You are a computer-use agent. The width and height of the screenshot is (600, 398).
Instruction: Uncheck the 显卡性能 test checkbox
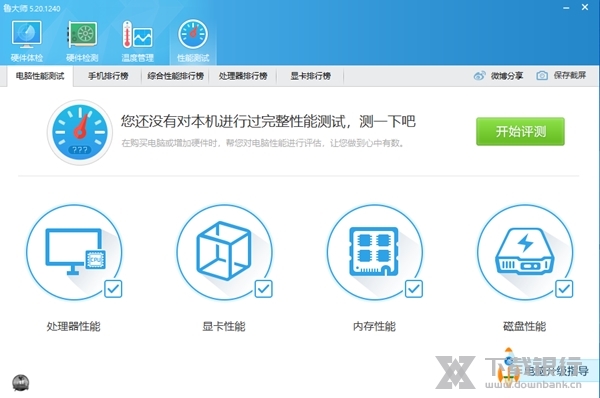(x=264, y=289)
